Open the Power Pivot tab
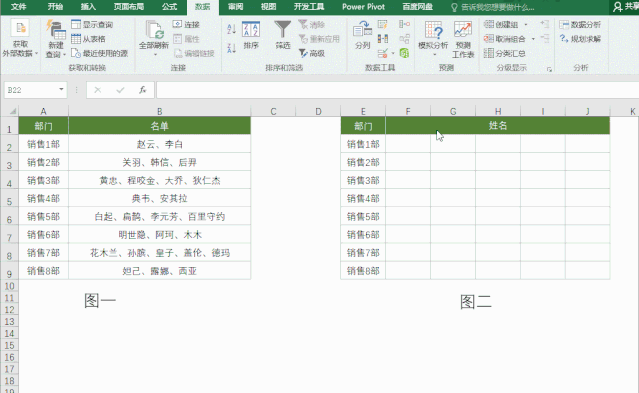The image size is (639, 393). point(363,7)
